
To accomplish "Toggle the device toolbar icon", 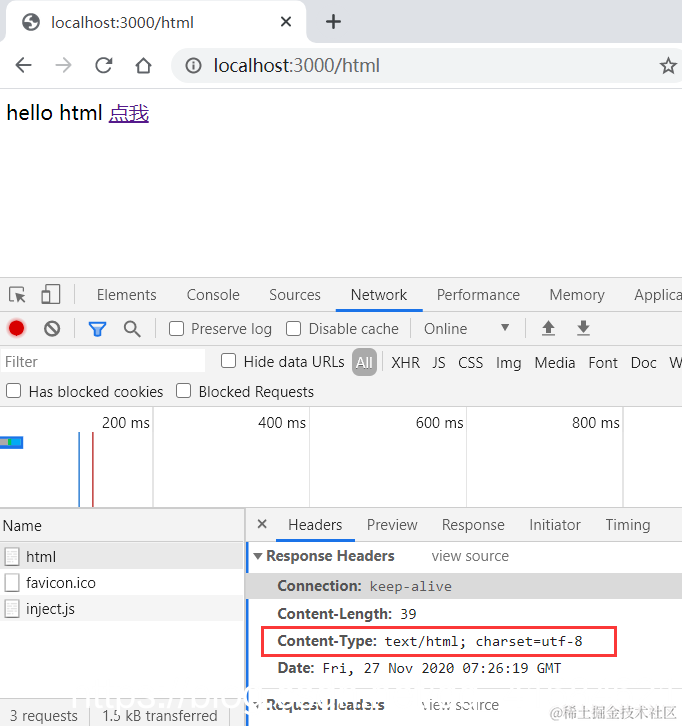I will tap(51, 294).
